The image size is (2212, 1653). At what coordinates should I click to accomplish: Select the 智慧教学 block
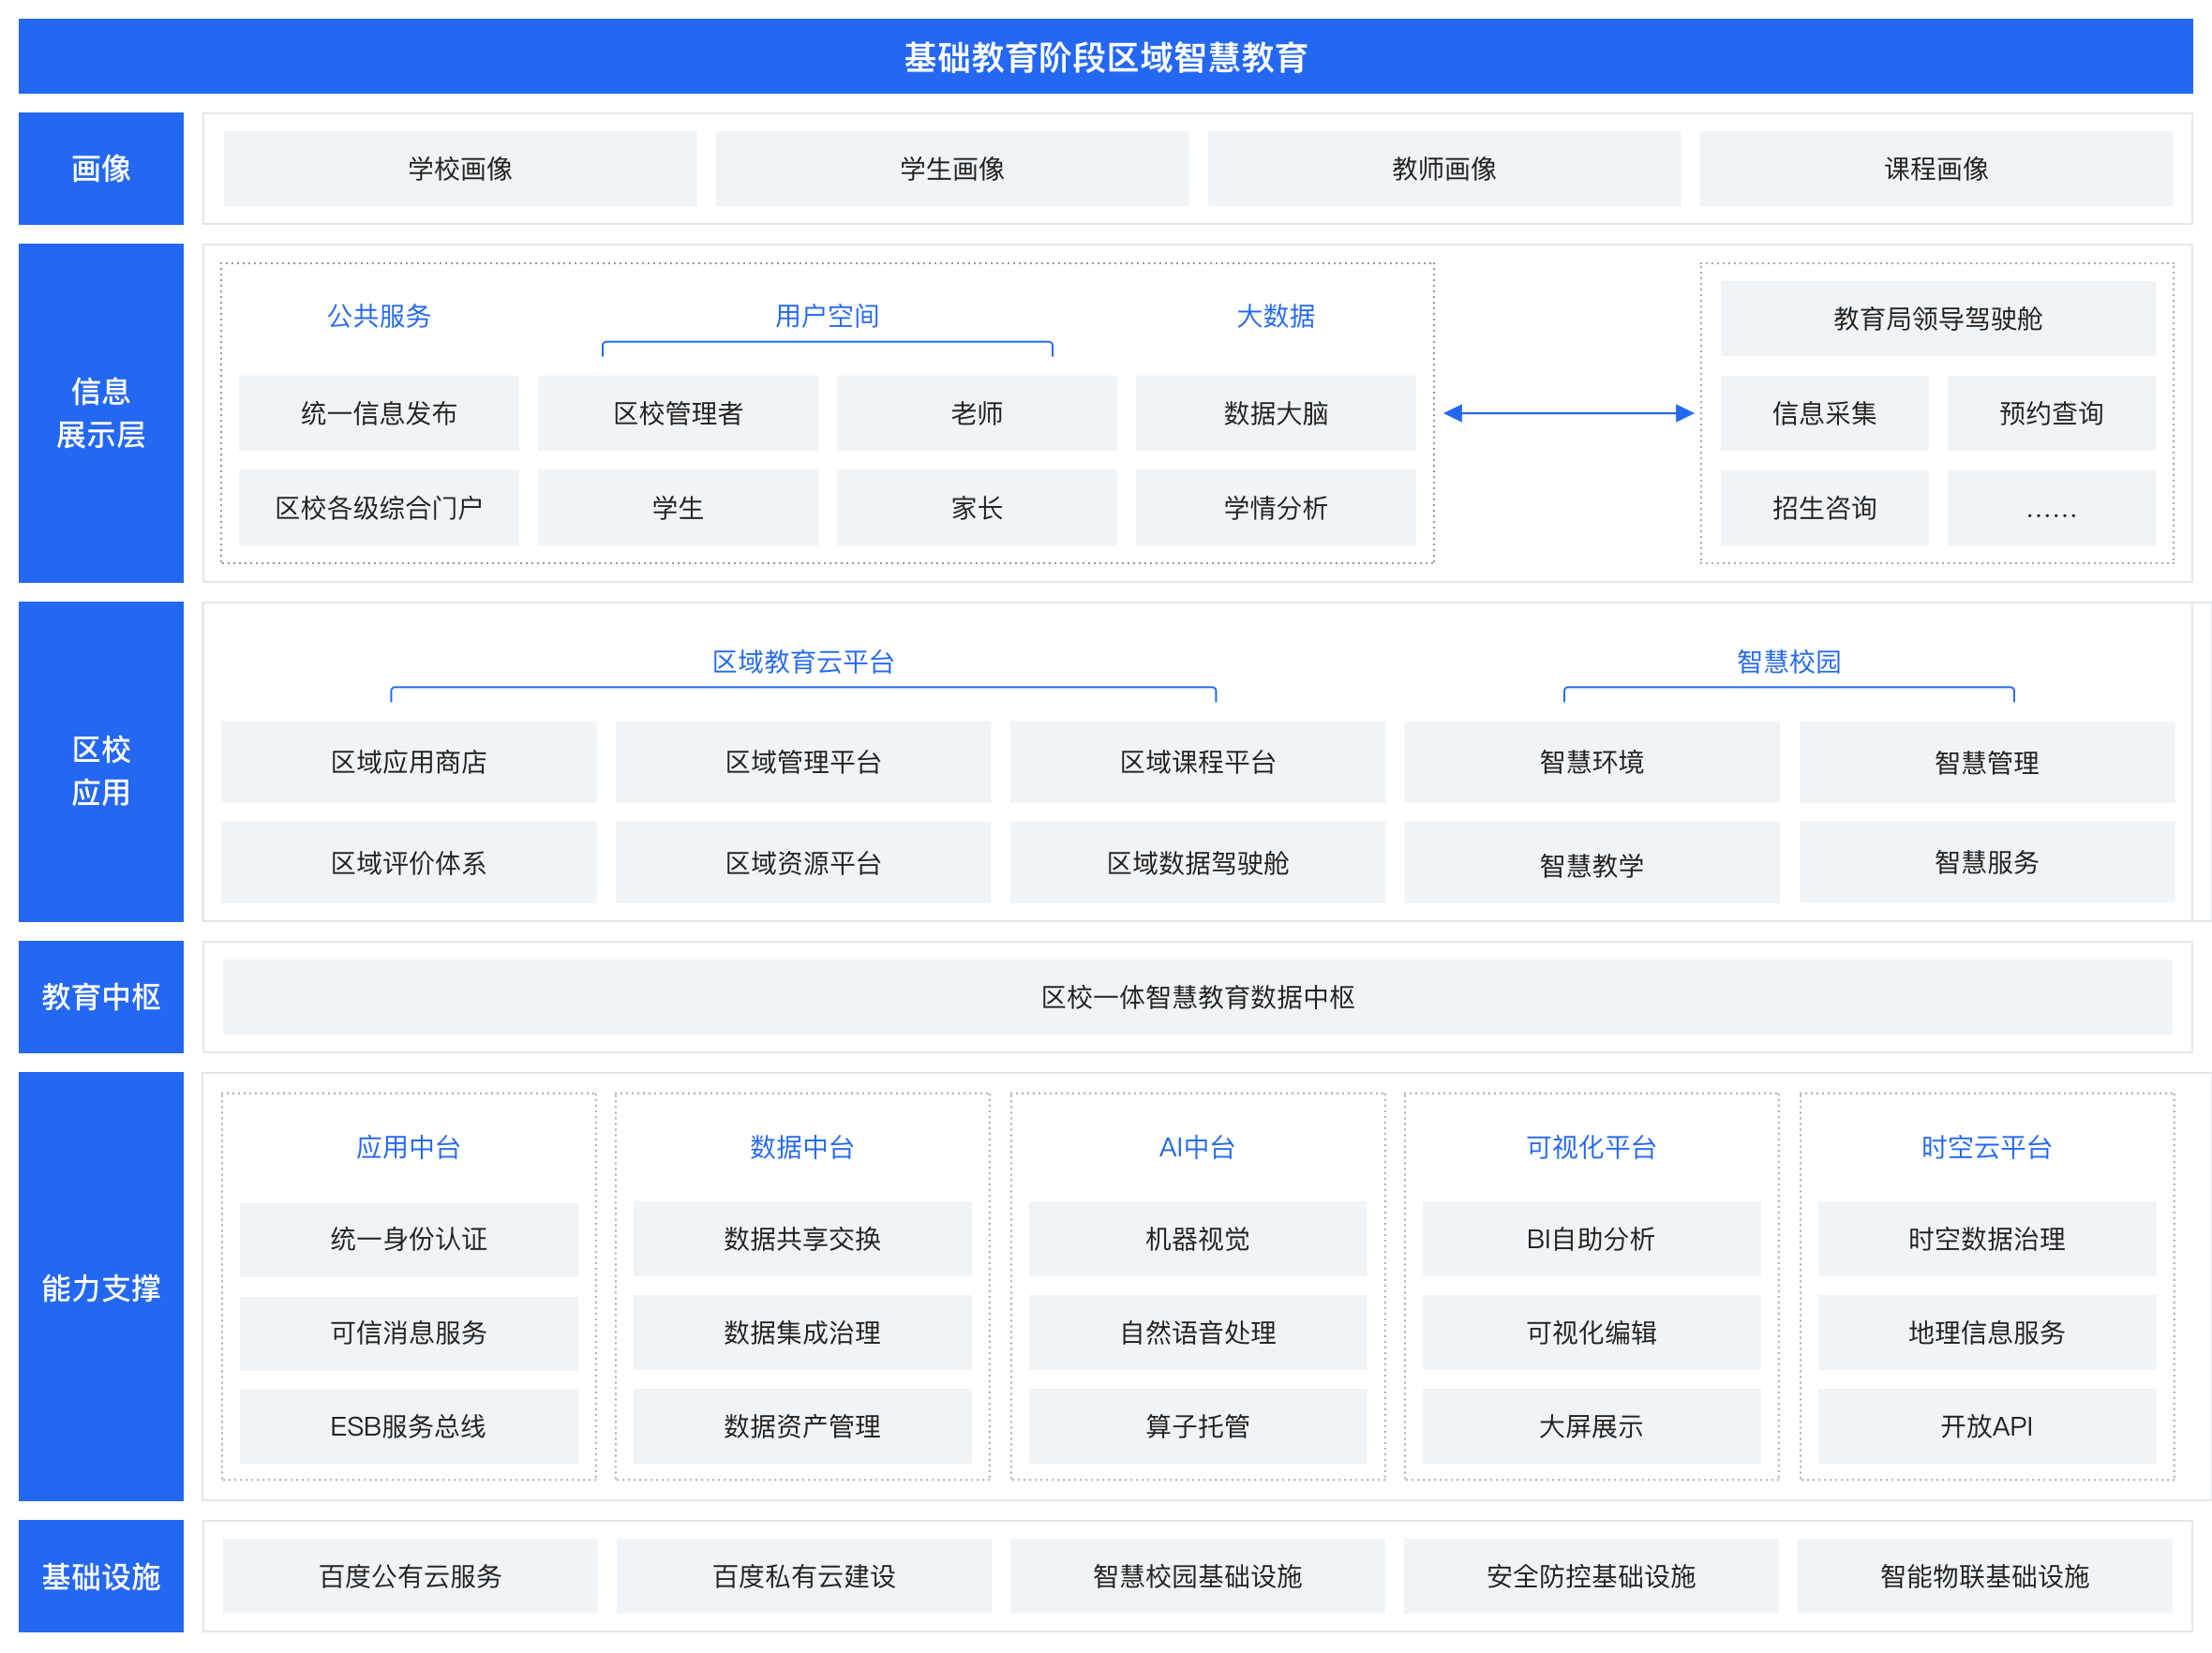1591,864
